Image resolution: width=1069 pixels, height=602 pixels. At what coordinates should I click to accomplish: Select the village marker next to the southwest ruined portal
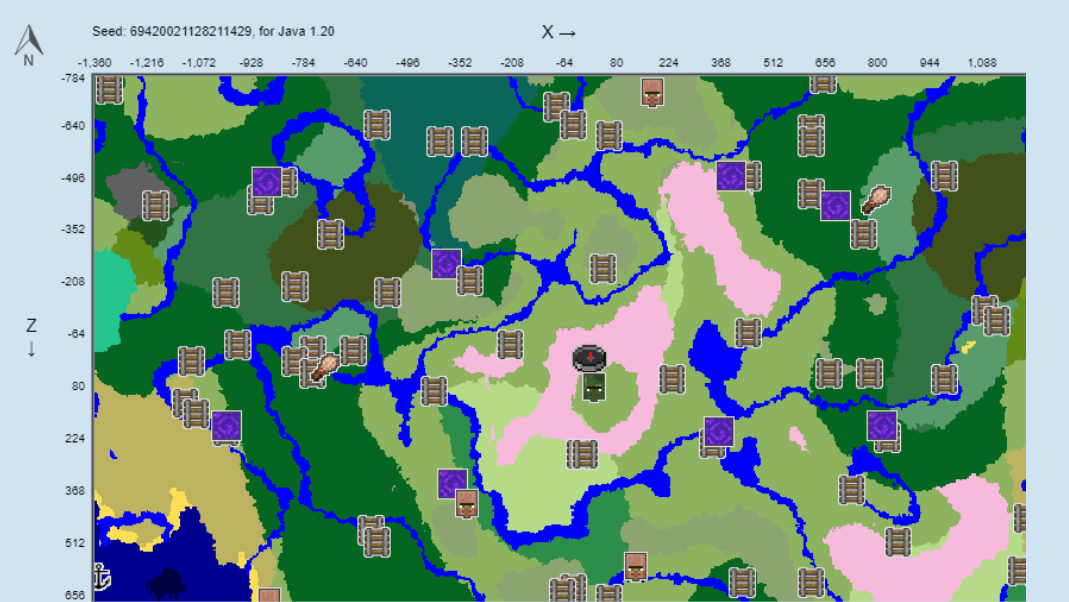(466, 505)
